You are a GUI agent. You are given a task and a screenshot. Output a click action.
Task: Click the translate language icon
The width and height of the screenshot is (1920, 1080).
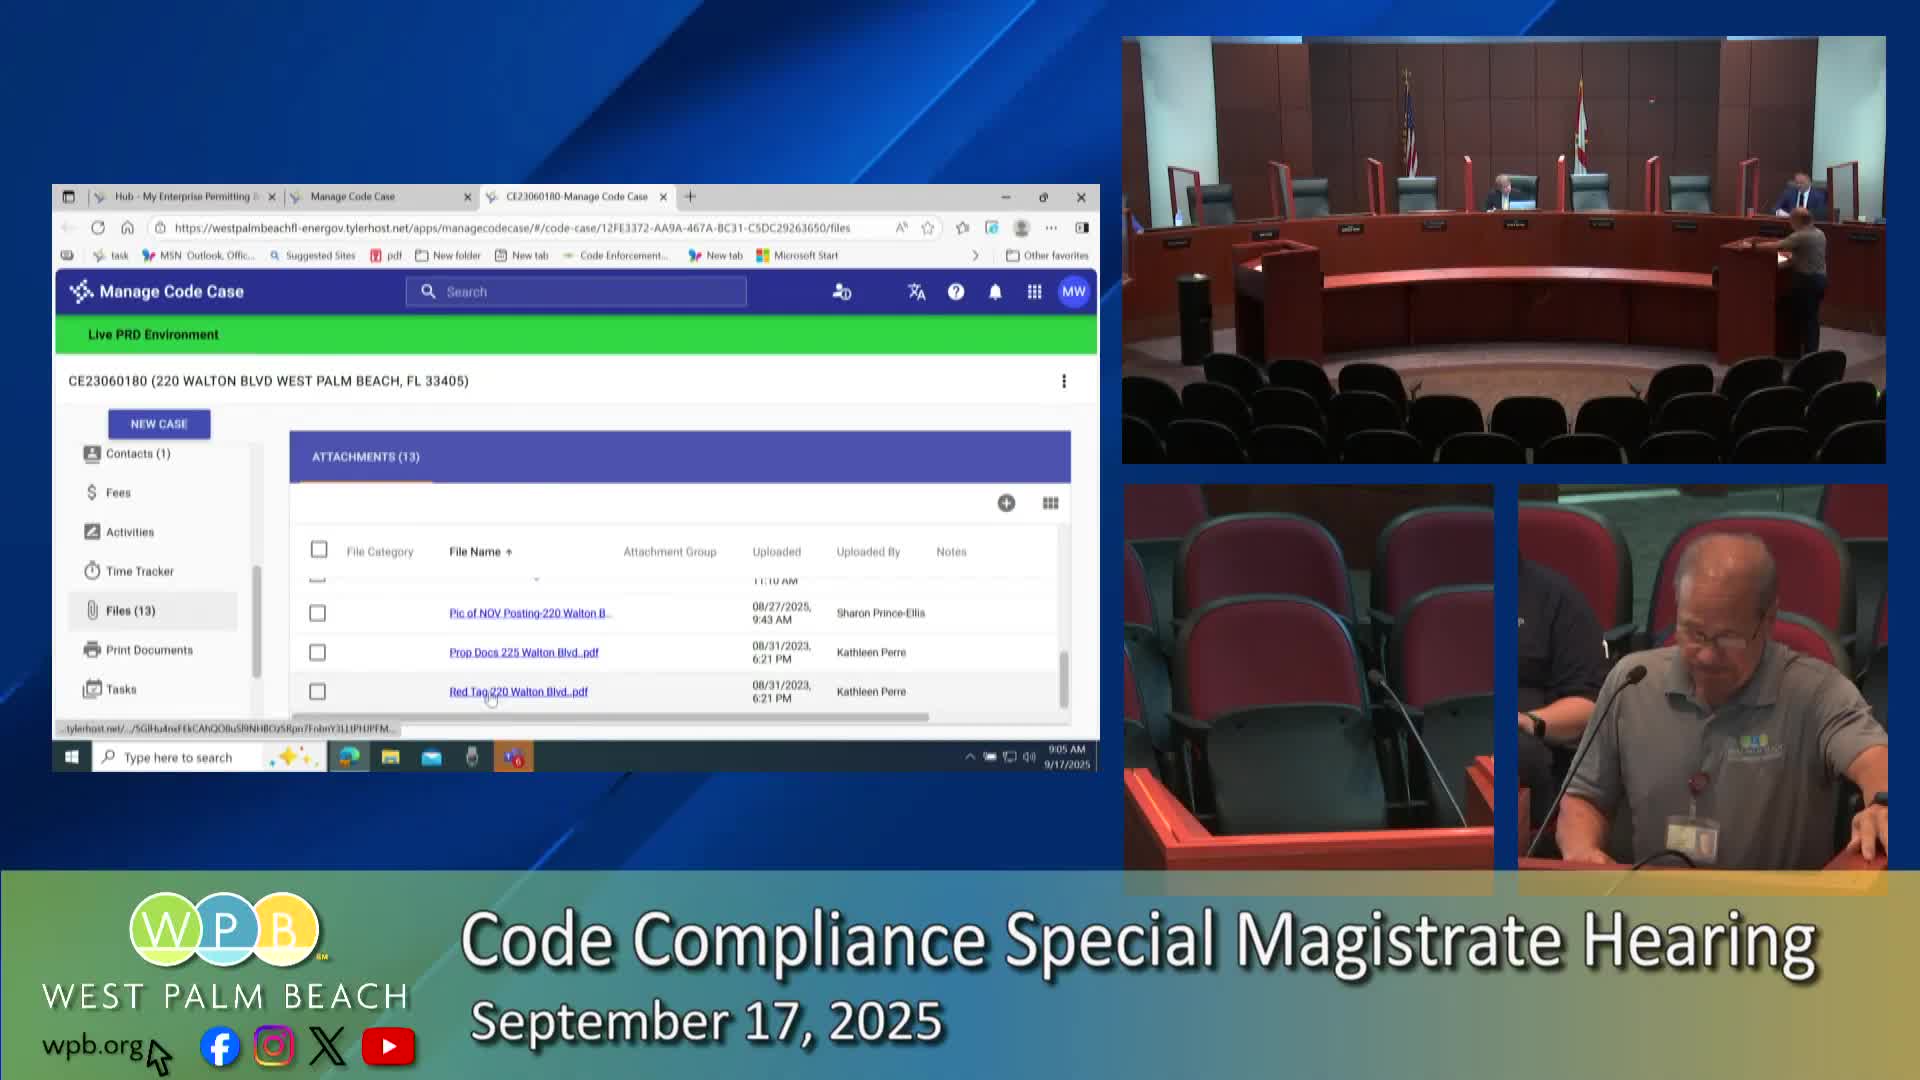[x=916, y=292]
